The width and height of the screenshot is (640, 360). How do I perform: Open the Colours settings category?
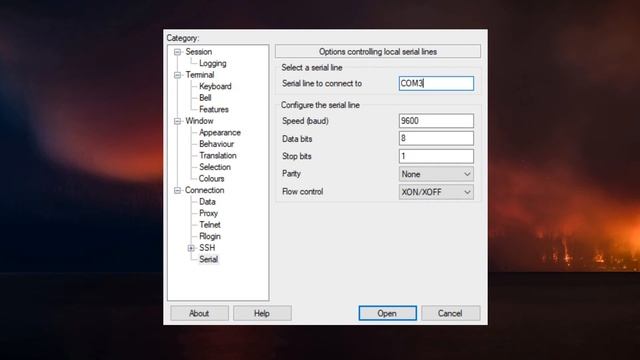pos(211,178)
